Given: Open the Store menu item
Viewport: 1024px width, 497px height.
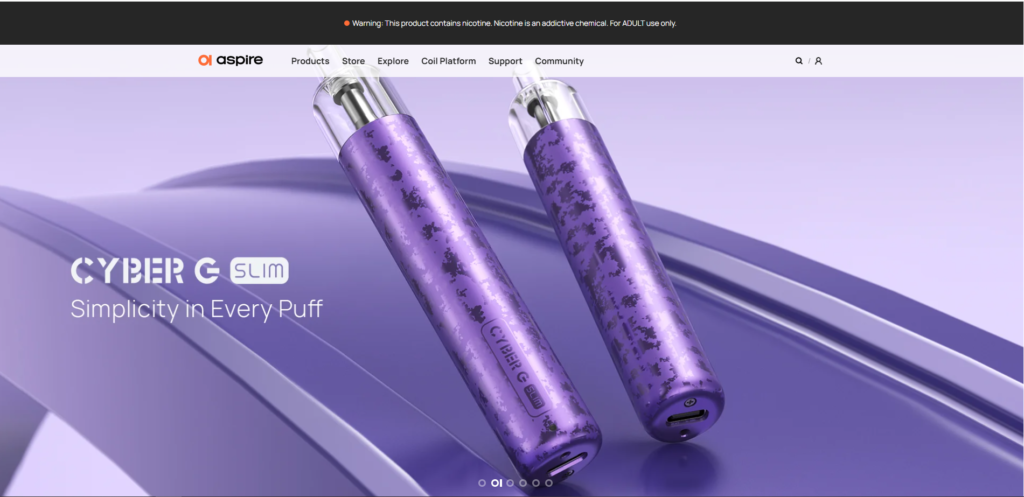Looking at the screenshot, I should [x=353, y=61].
